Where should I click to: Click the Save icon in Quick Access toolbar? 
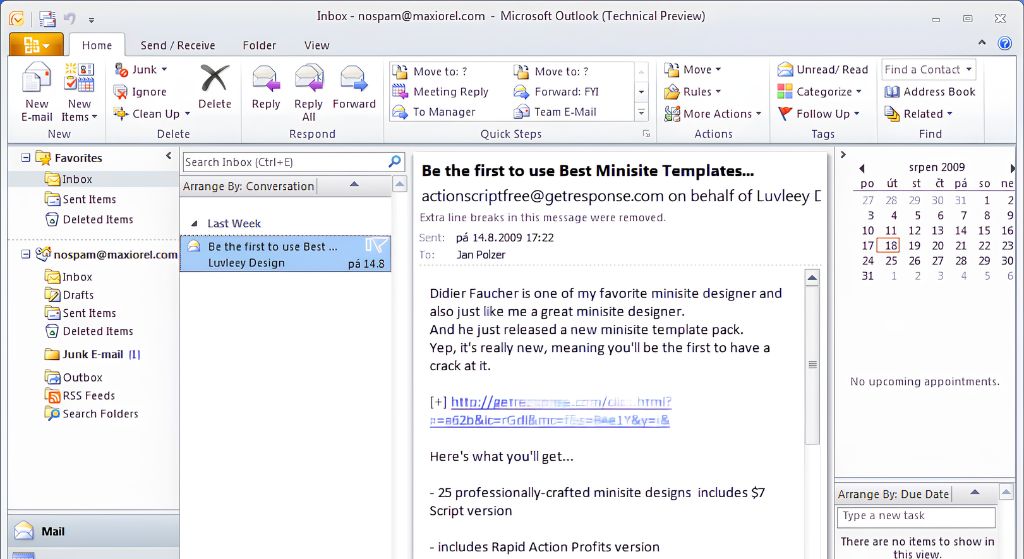46,19
